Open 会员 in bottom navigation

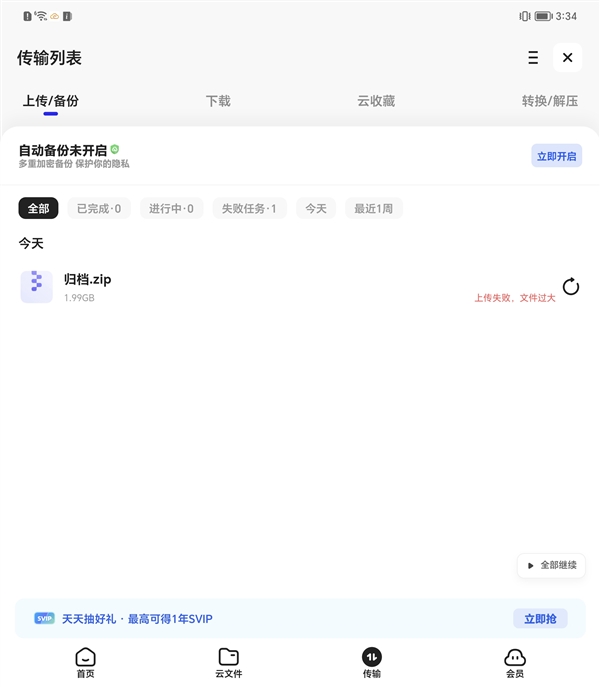coord(515,663)
